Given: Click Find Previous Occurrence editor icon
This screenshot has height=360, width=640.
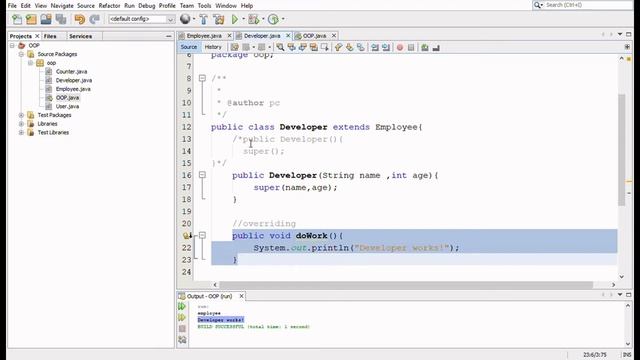Looking at the screenshot, I should pyautogui.click(x=291, y=47).
